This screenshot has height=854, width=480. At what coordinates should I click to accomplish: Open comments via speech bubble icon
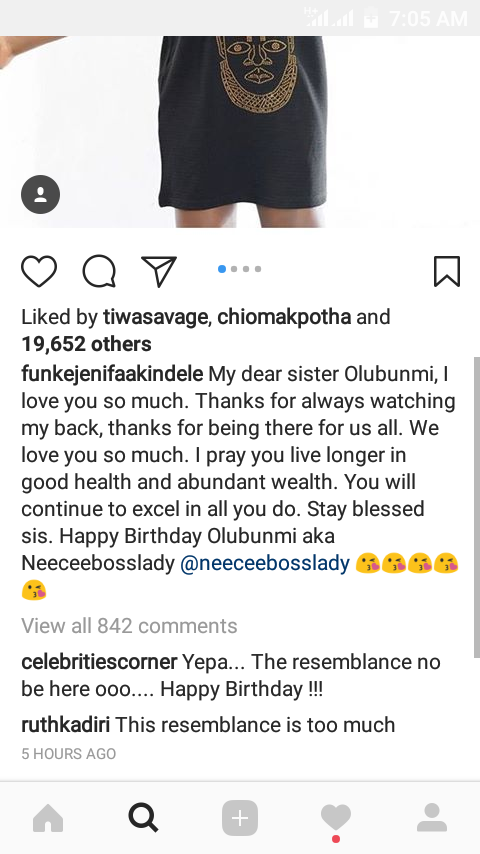click(x=99, y=271)
